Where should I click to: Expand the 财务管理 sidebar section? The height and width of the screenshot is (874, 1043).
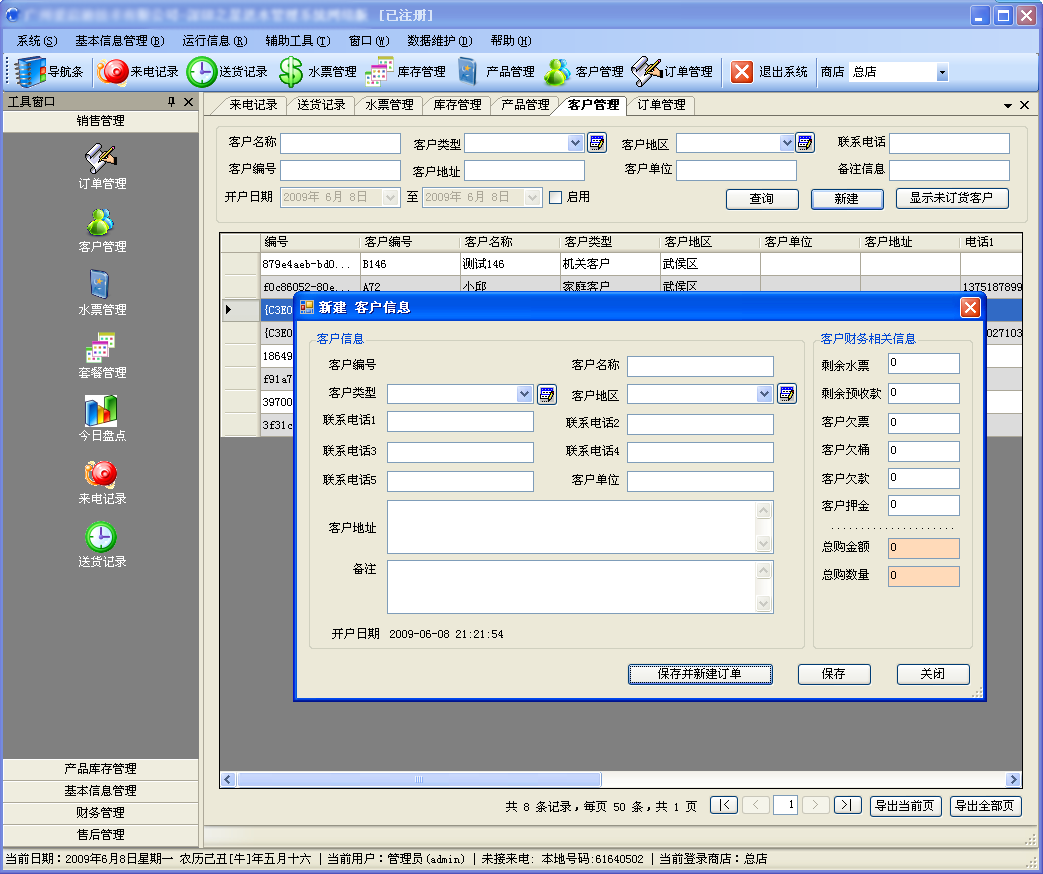click(100, 813)
